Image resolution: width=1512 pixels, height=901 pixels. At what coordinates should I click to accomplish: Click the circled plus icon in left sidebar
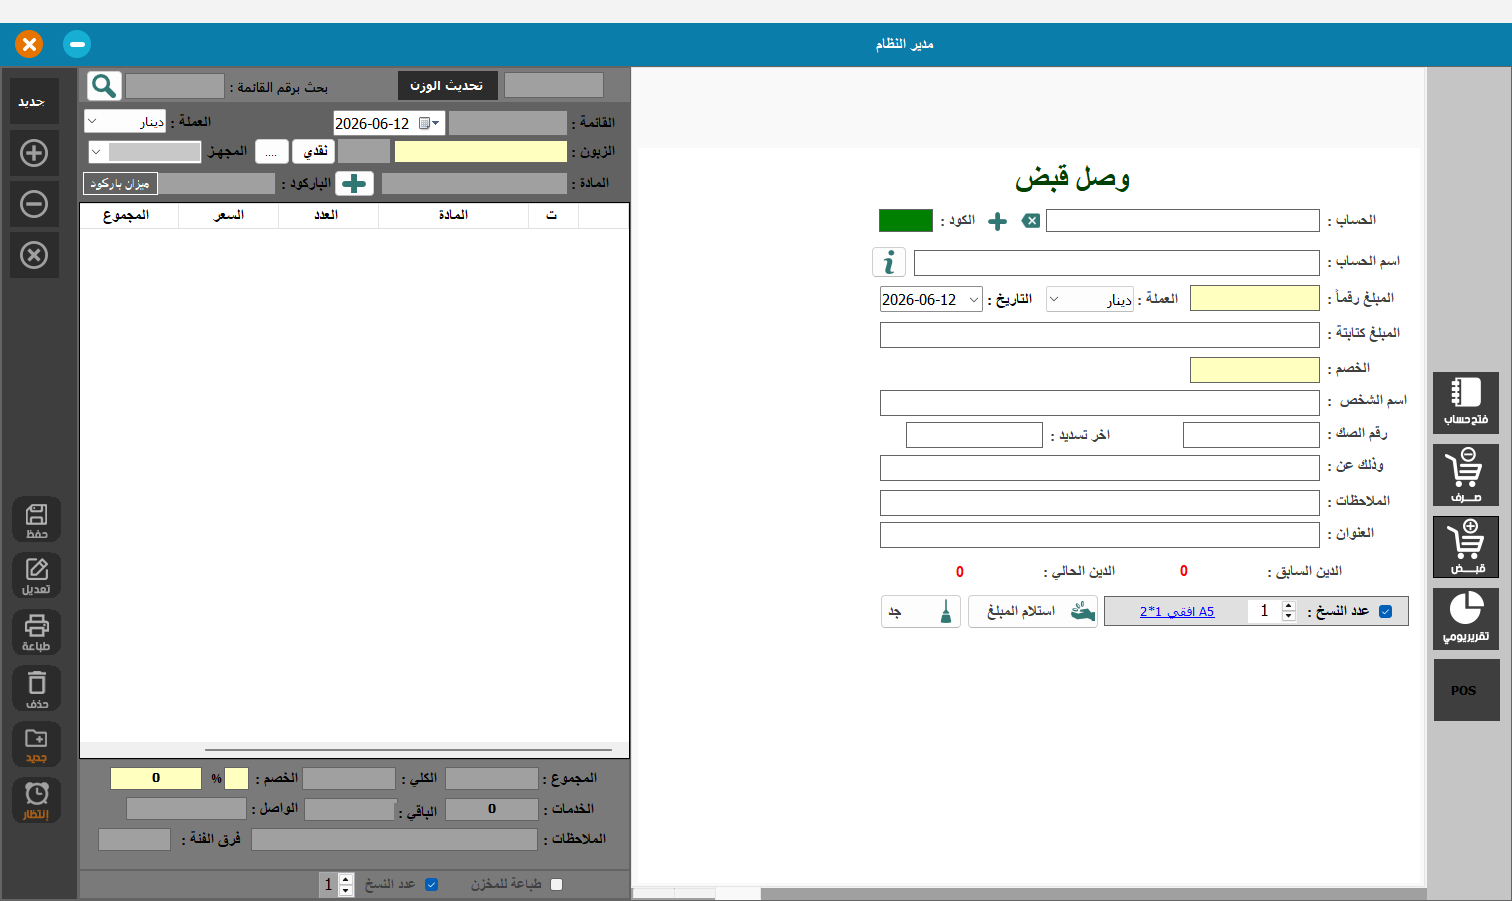tap(34, 153)
